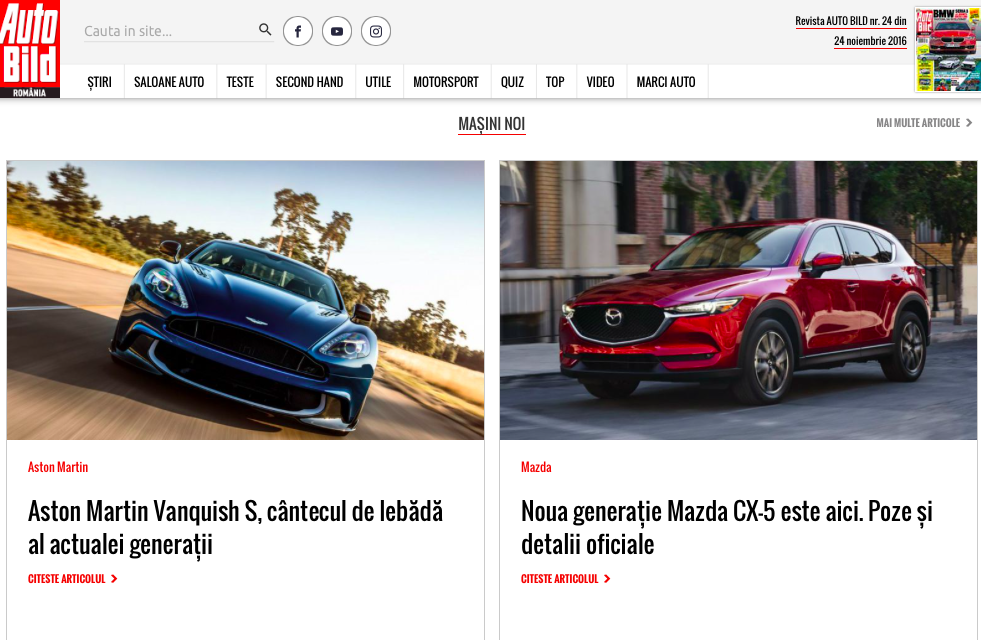Screen dimensions: 981x640
Task: Open the Teste menu item
Action: [x=240, y=82]
